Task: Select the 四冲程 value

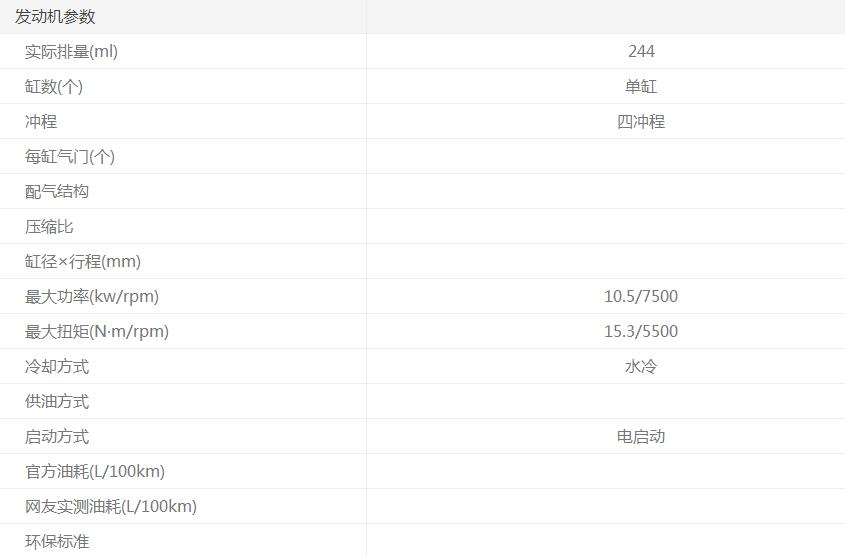Action: 641,122
